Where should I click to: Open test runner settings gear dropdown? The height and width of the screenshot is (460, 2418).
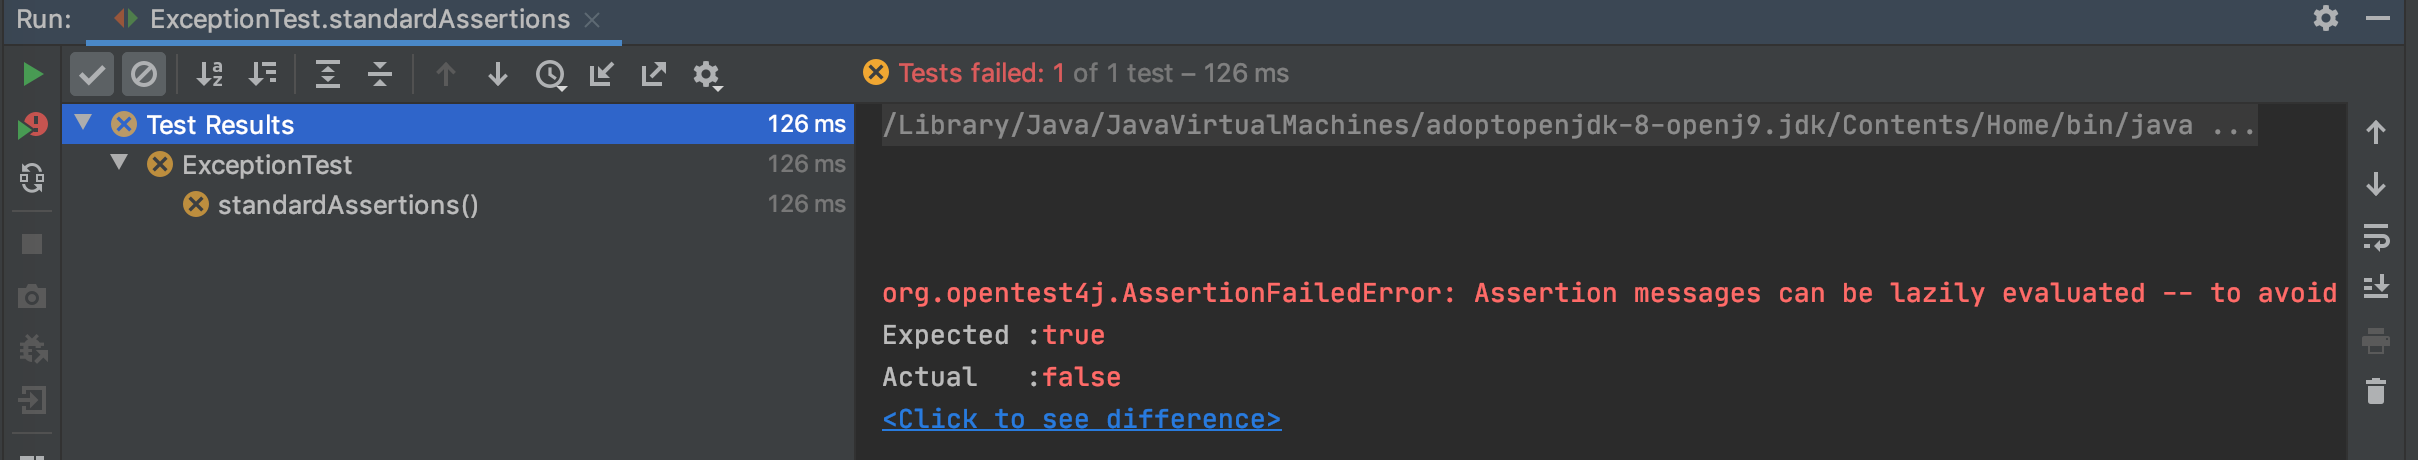(x=707, y=75)
